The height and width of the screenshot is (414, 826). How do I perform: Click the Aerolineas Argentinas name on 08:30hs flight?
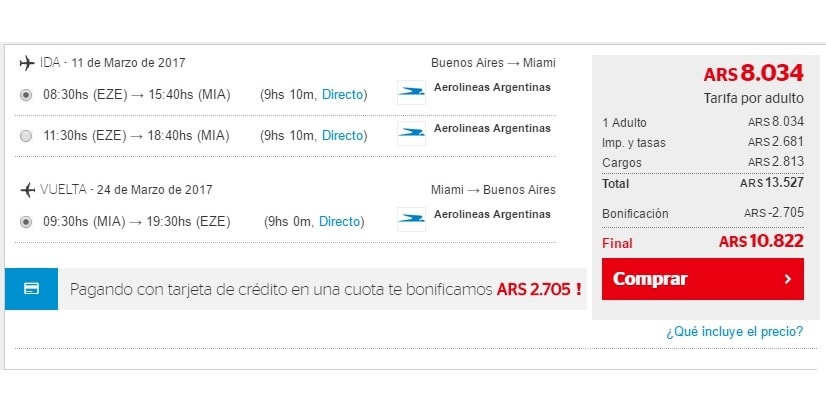(492, 88)
